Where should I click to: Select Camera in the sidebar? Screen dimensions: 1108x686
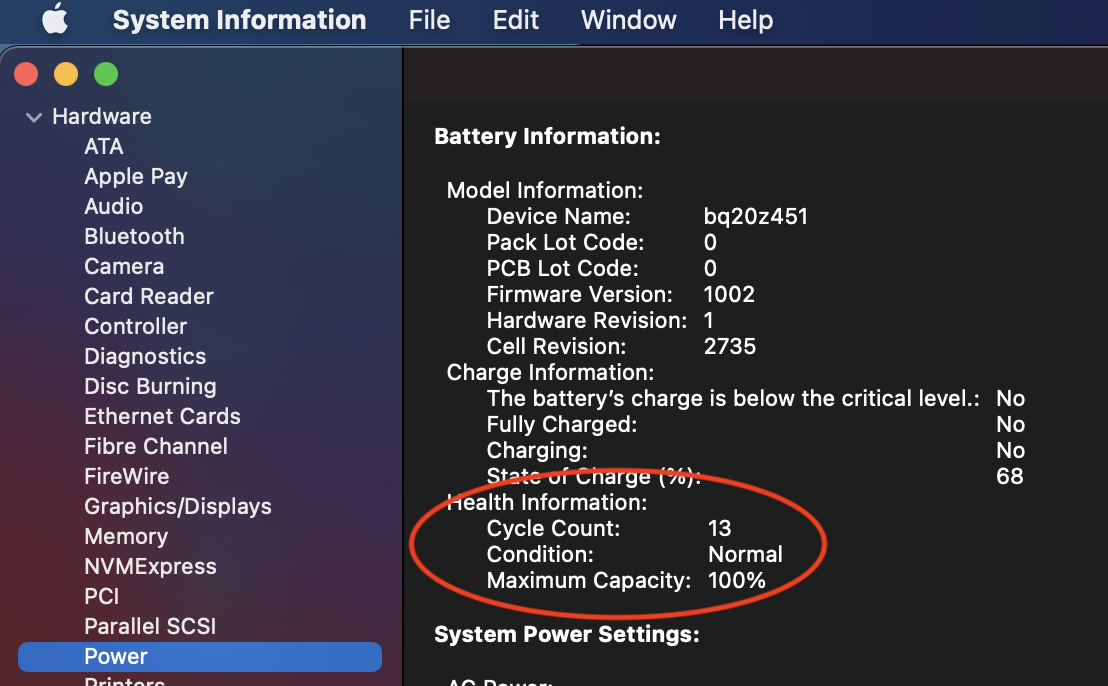(x=124, y=267)
